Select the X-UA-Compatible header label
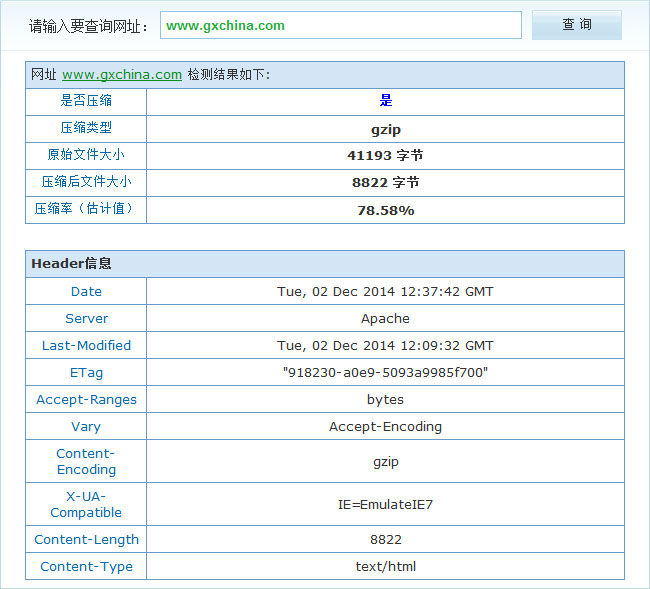Screen dimensions: 650x589 tap(86, 504)
